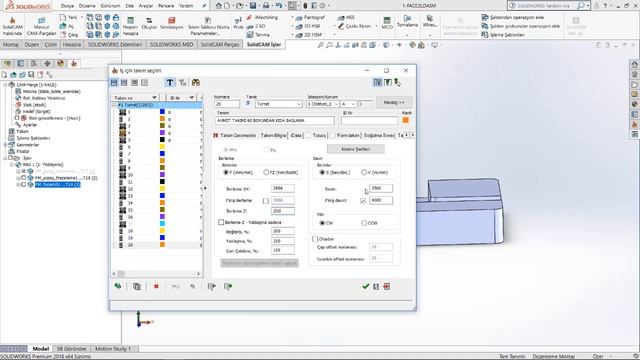Screen dimensions: 640x360
Task: Enable the İlerleme Z yaklaşma sadece checkbox
Action: (x=221, y=222)
